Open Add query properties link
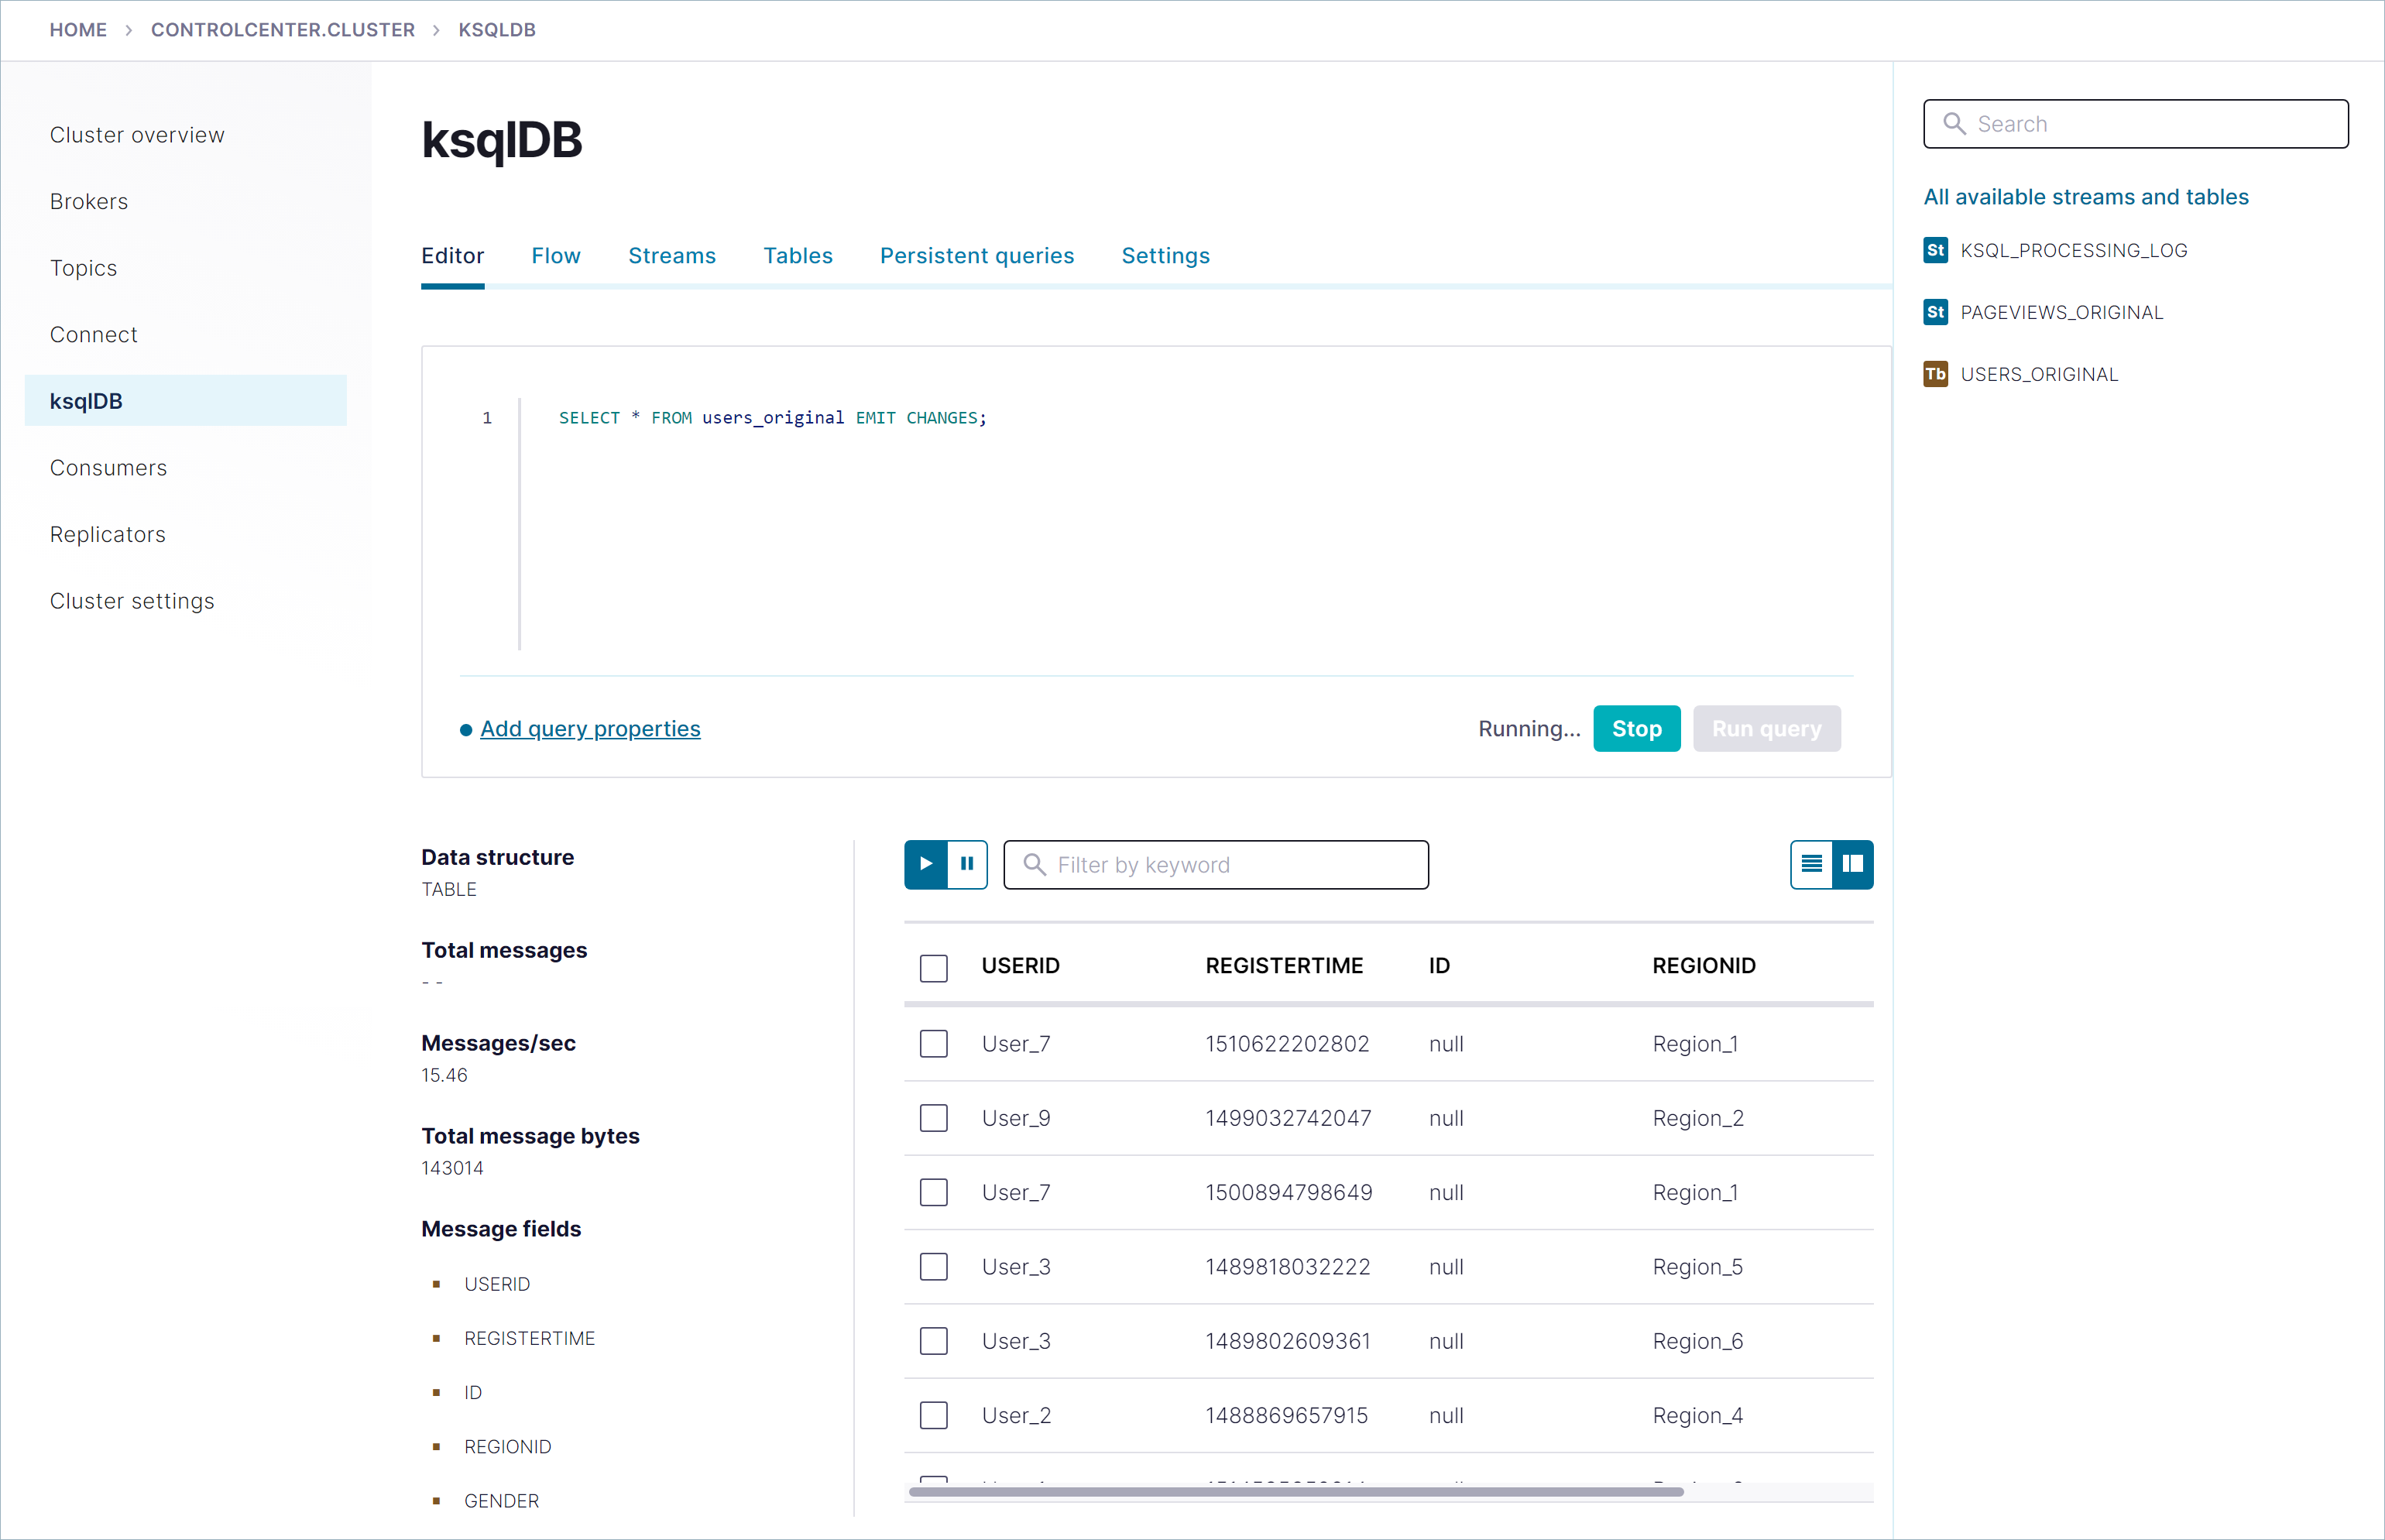2385x1540 pixels. tap(590, 729)
